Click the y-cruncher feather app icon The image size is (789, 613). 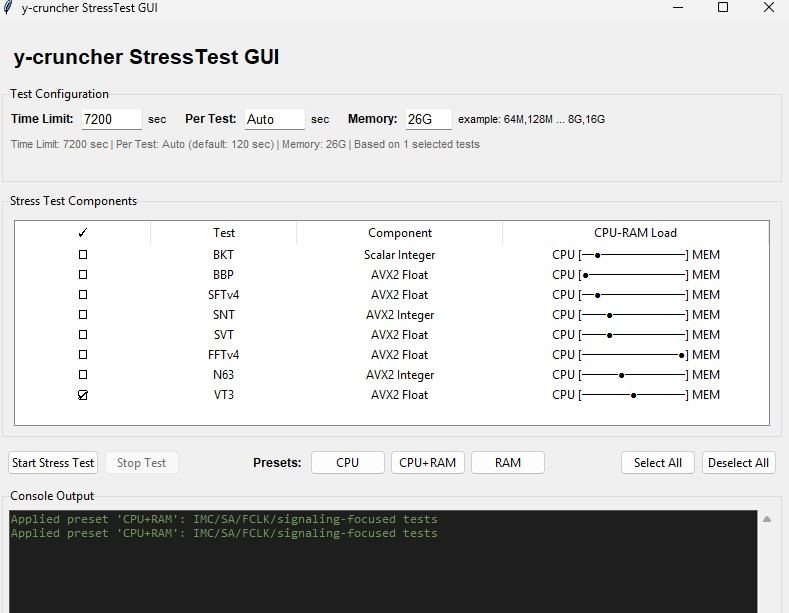coord(8,8)
